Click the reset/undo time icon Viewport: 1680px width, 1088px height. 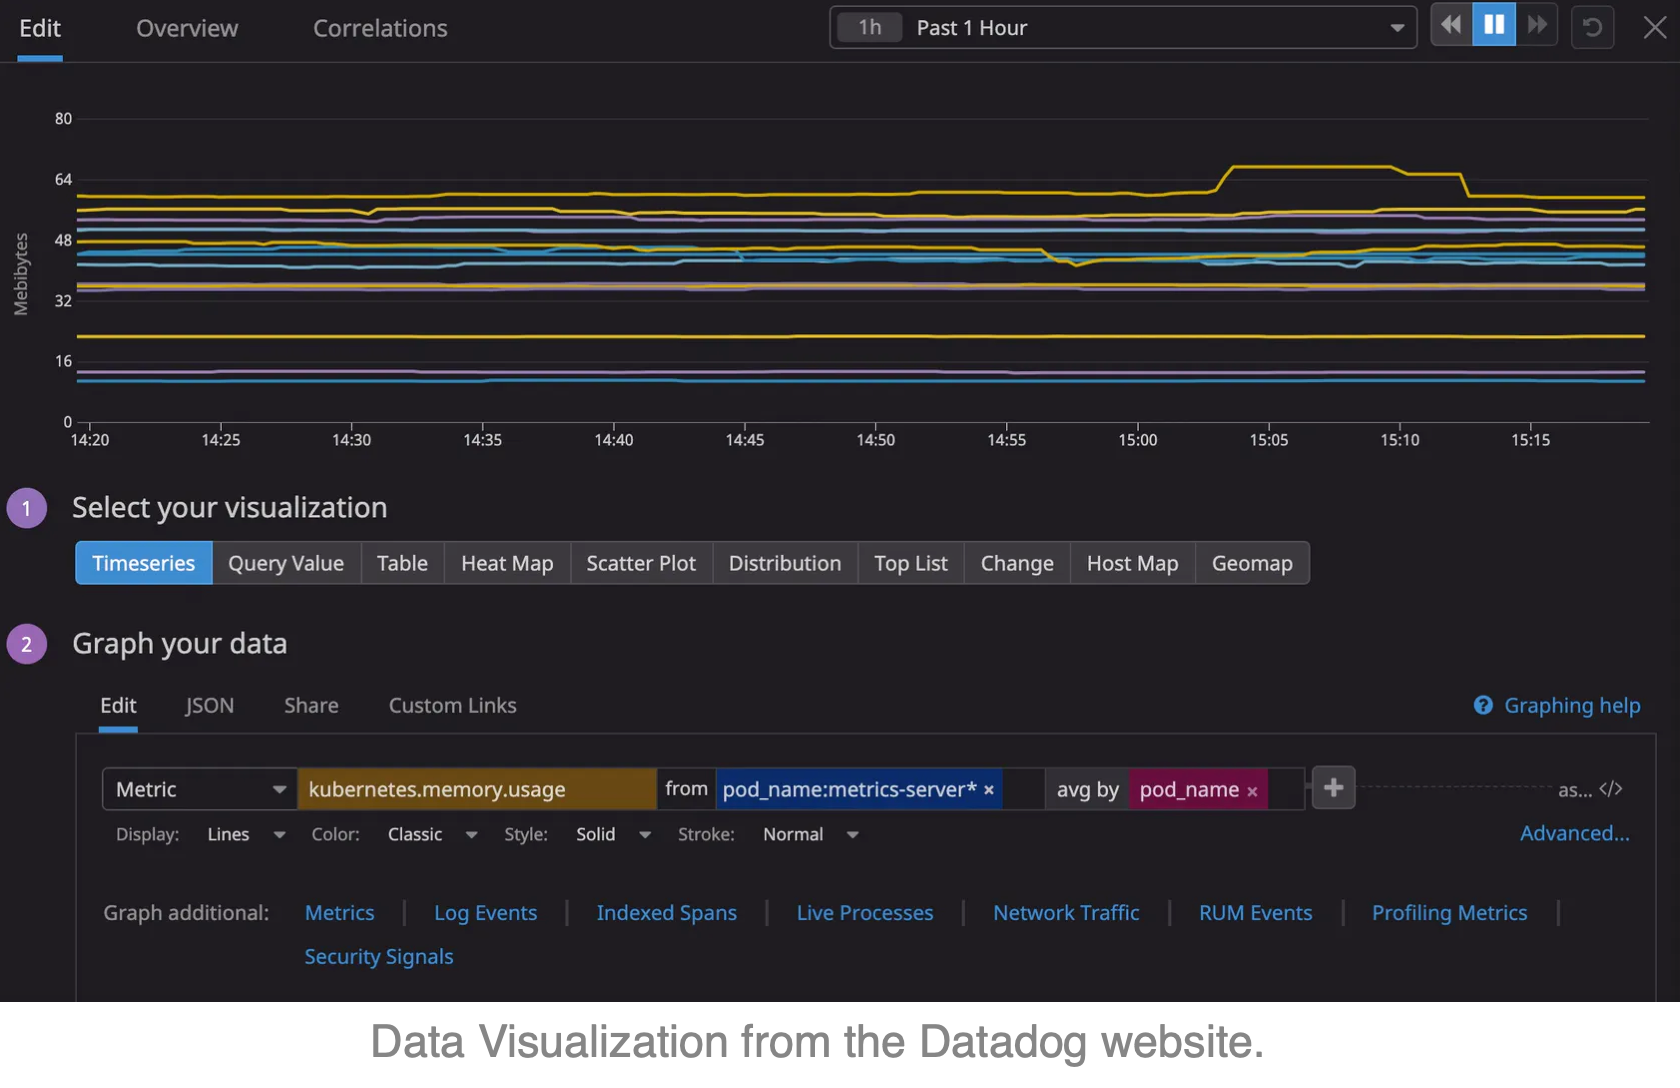coord(1593,27)
